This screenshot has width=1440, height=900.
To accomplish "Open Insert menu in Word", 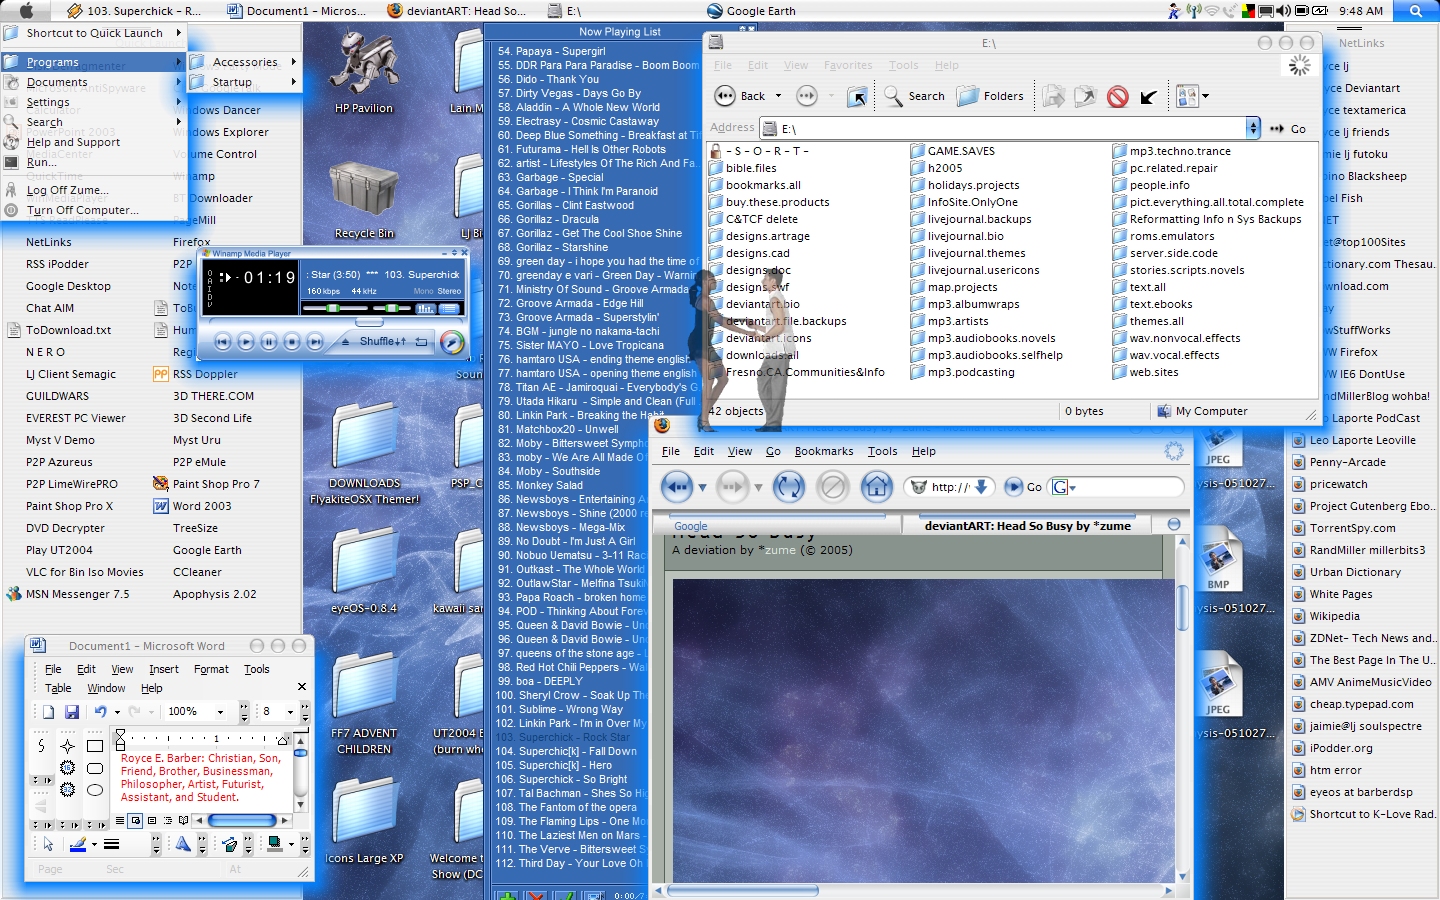I will [x=163, y=669].
